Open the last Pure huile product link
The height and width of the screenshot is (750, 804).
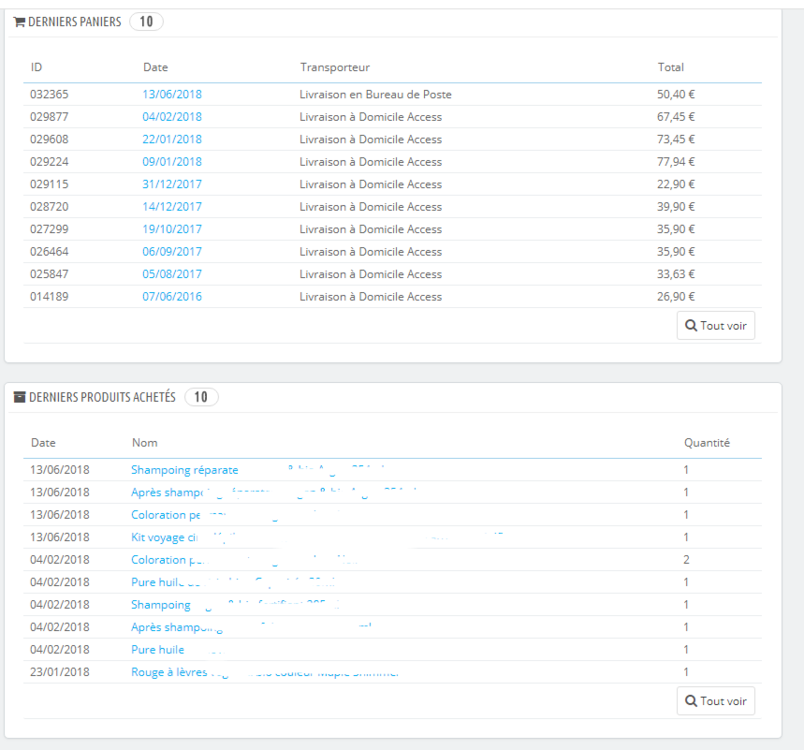[157, 650]
